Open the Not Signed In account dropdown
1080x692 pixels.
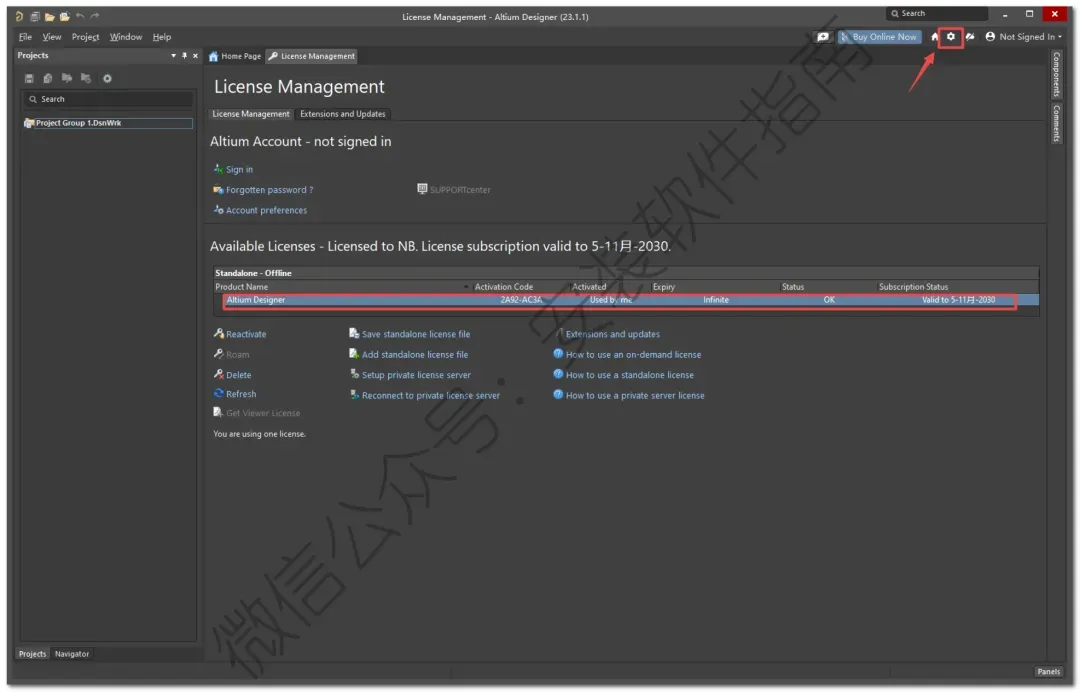(1024, 36)
